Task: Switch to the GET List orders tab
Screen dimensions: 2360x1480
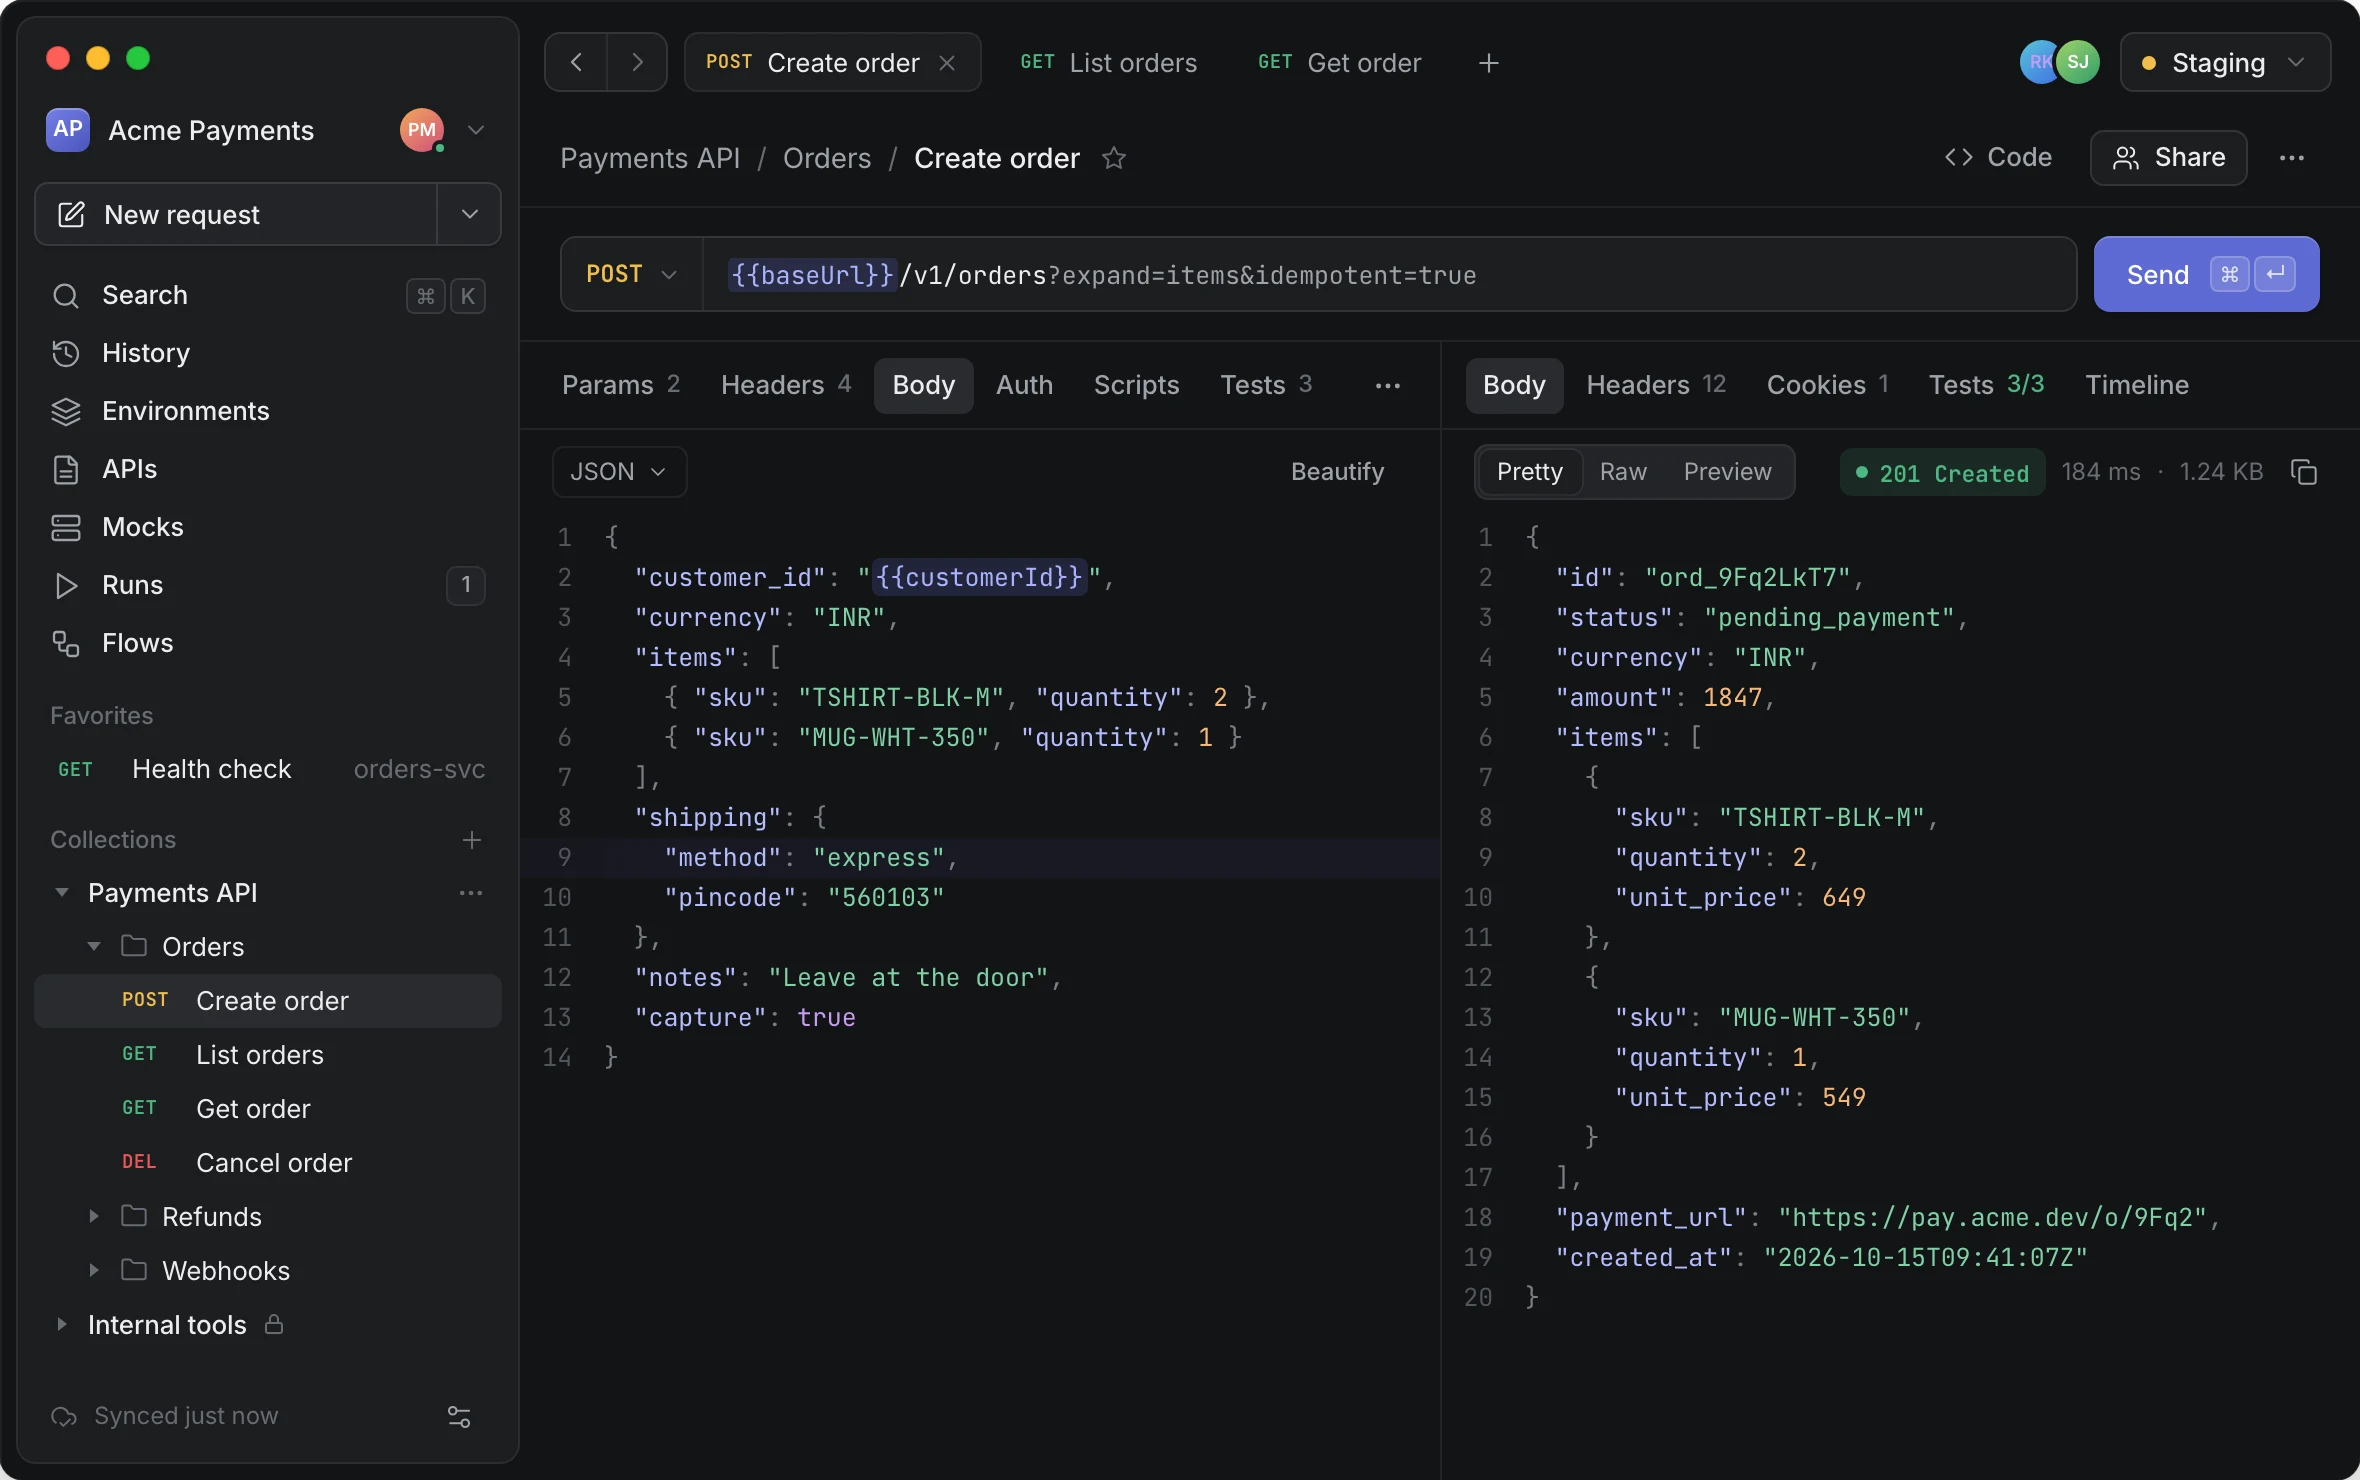Action: [x=1108, y=63]
